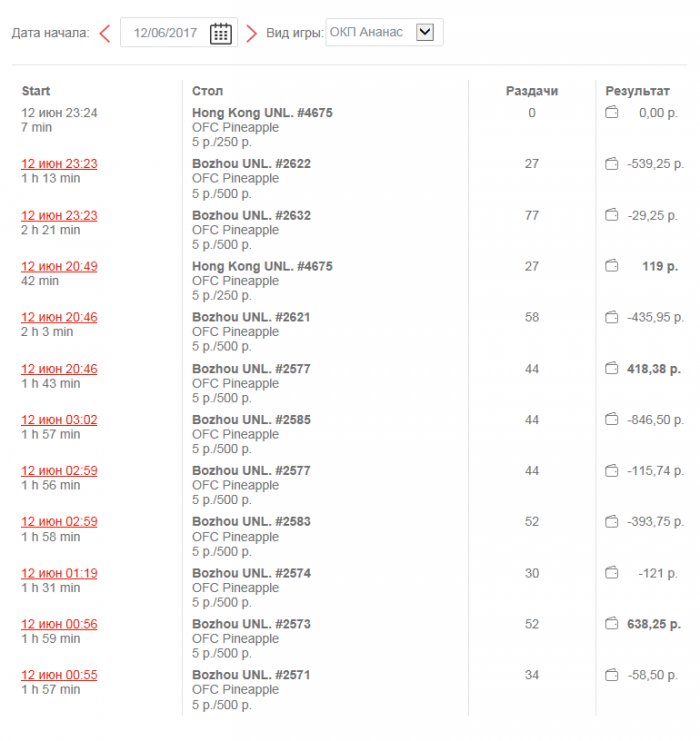Click hand history icon for the 119 р. result
The width and height of the screenshot is (700, 741).
click(x=612, y=266)
